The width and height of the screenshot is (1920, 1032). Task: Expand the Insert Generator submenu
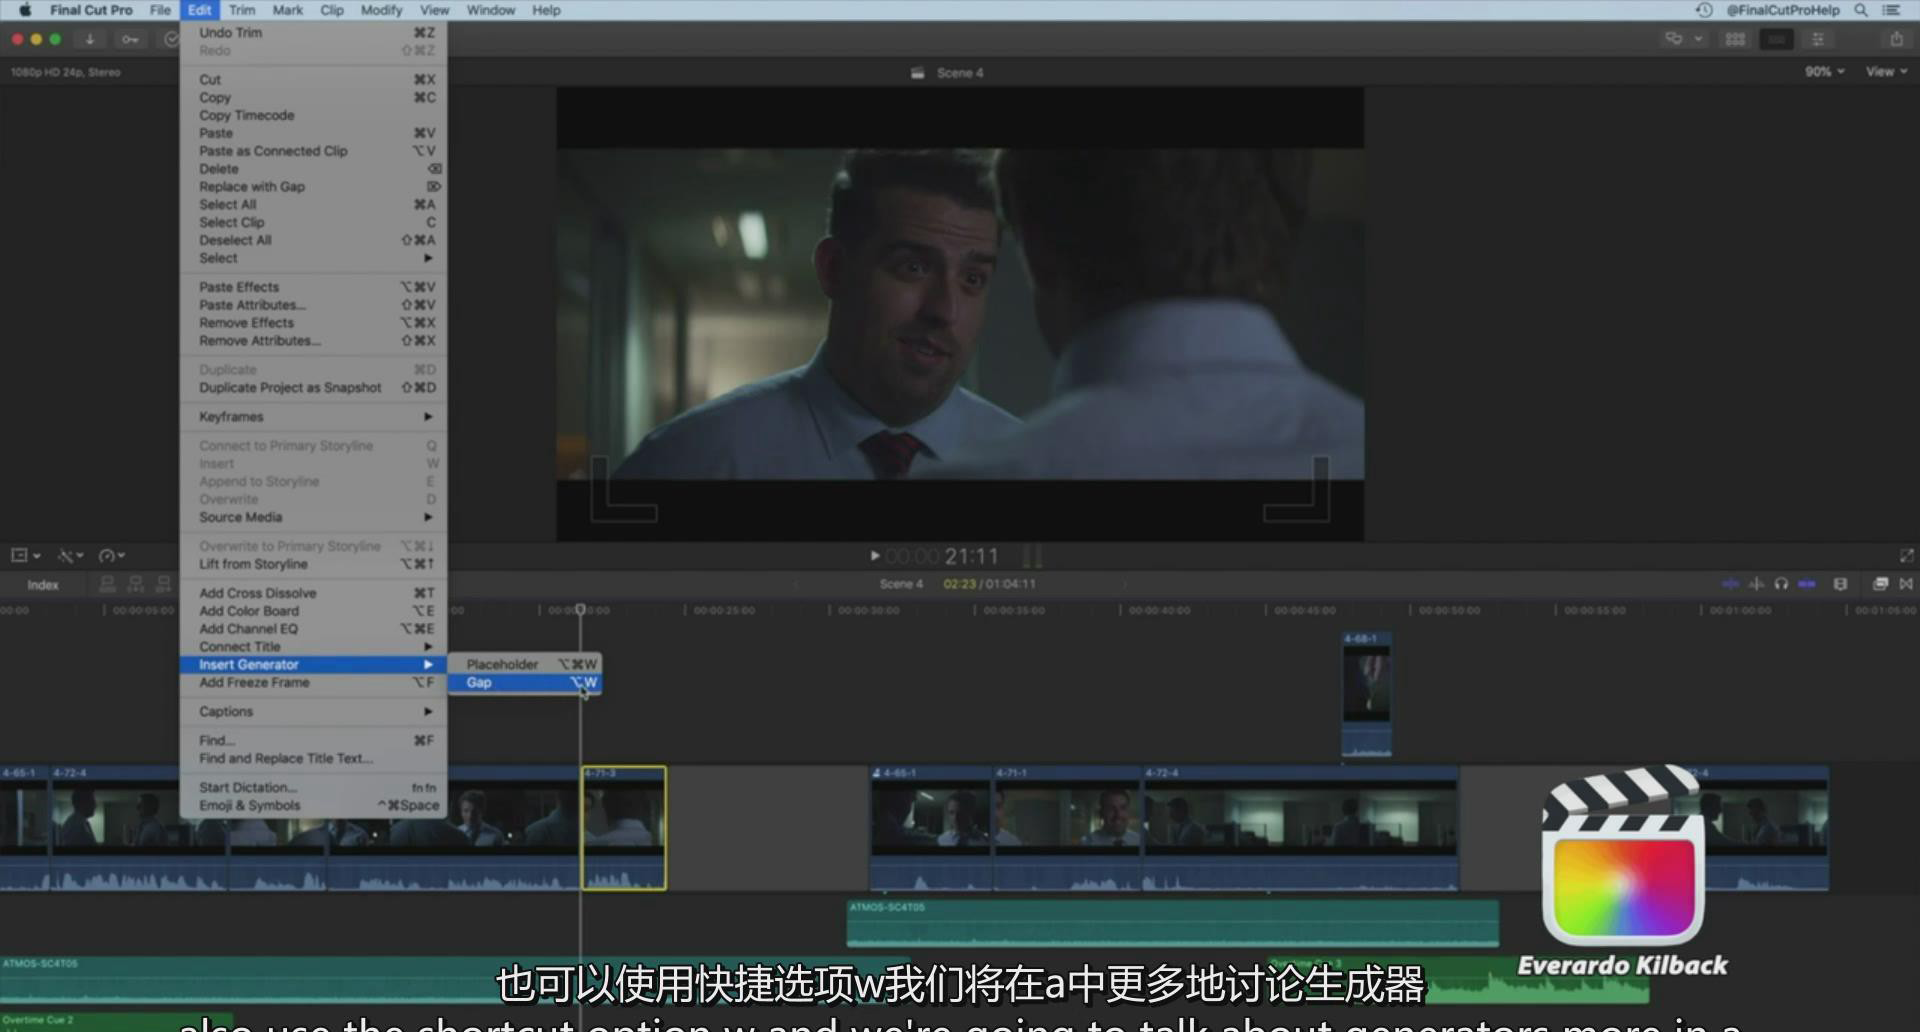coord(313,665)
